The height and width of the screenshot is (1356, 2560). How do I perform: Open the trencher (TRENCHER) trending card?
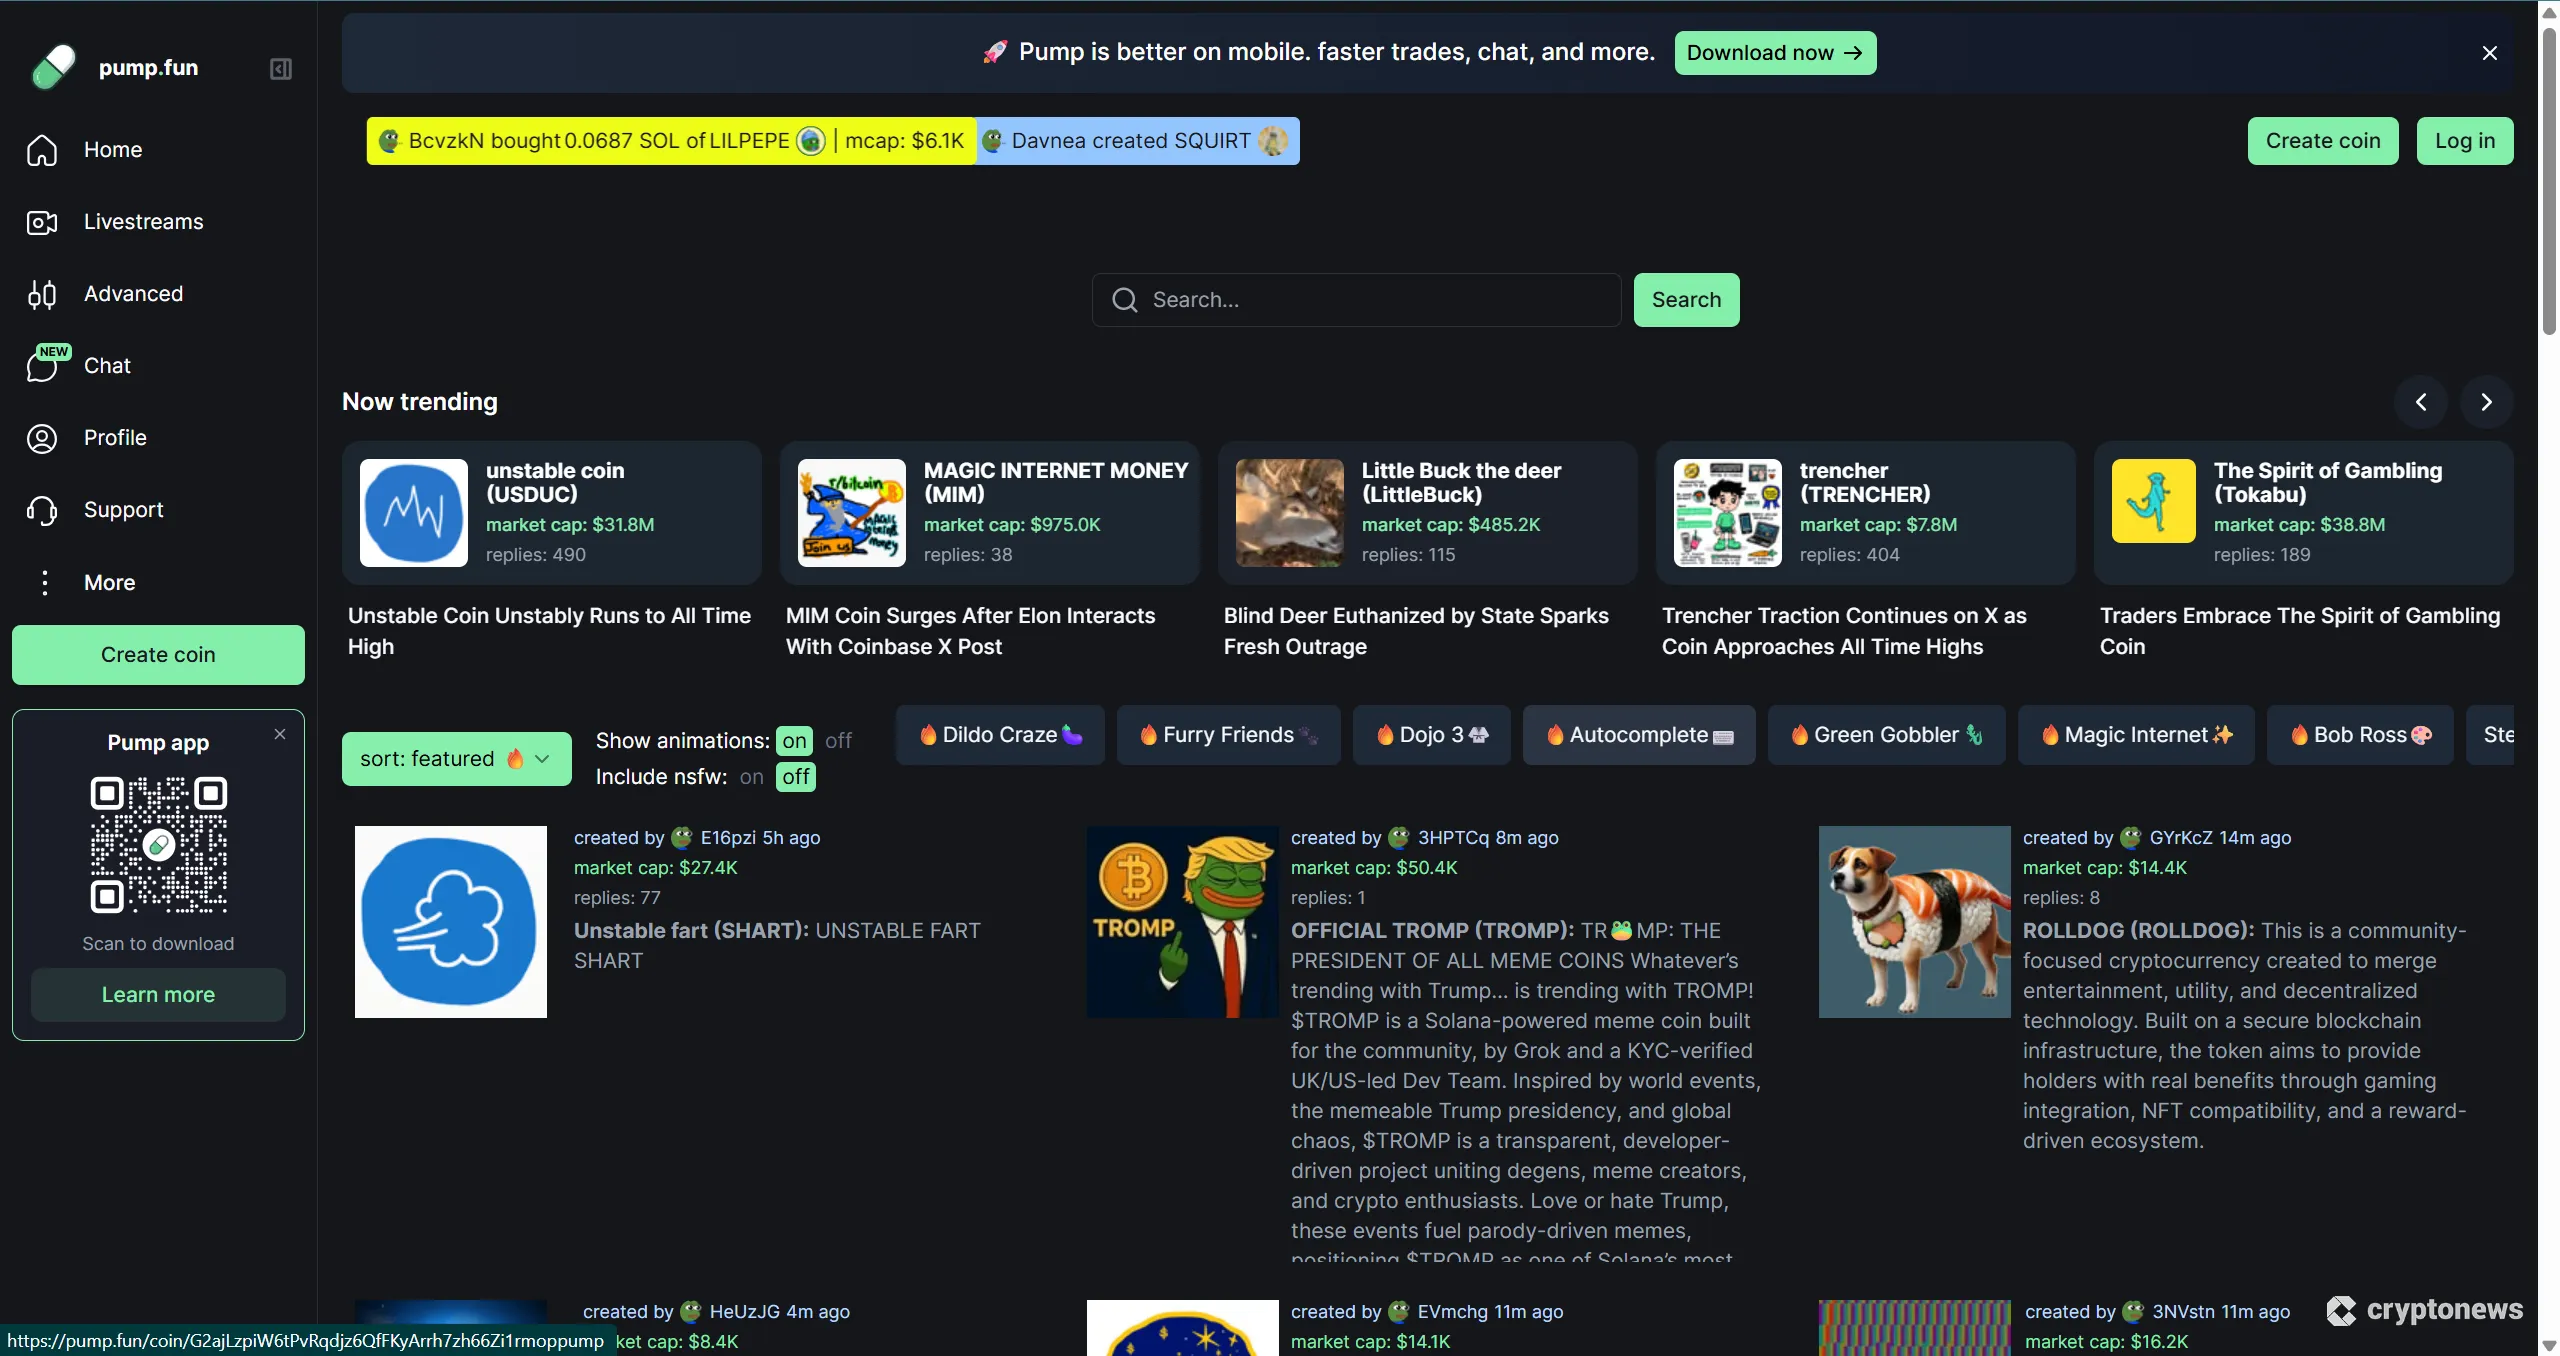(1866, 513)
